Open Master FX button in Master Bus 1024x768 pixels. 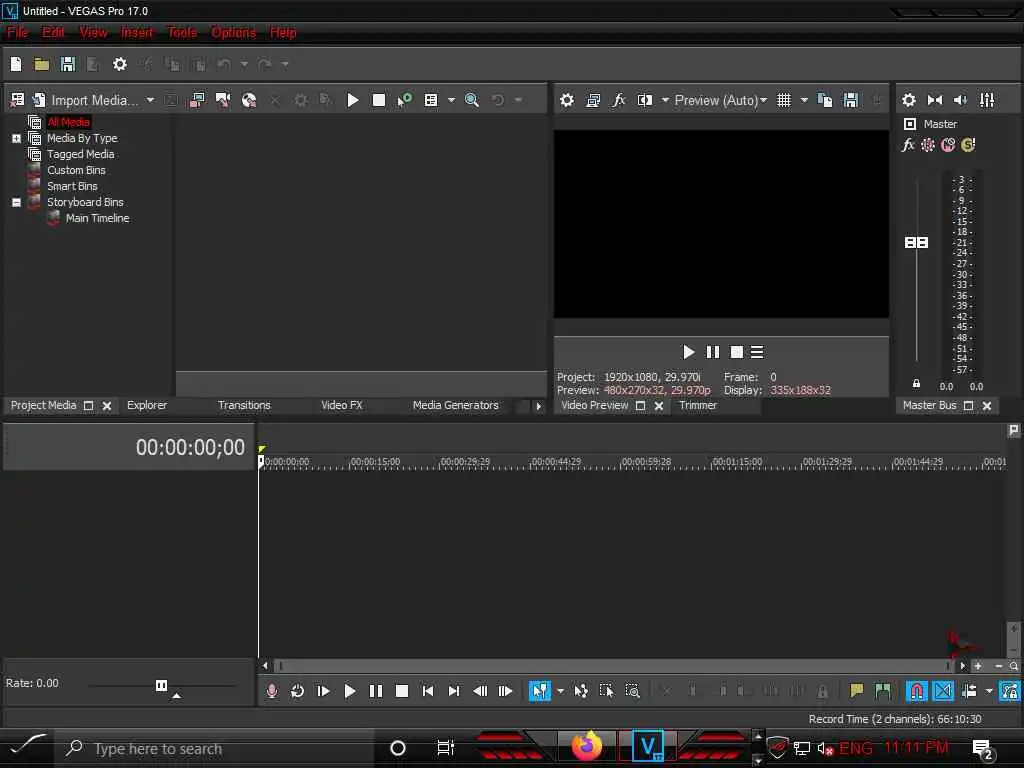click(x=908, y=145)
